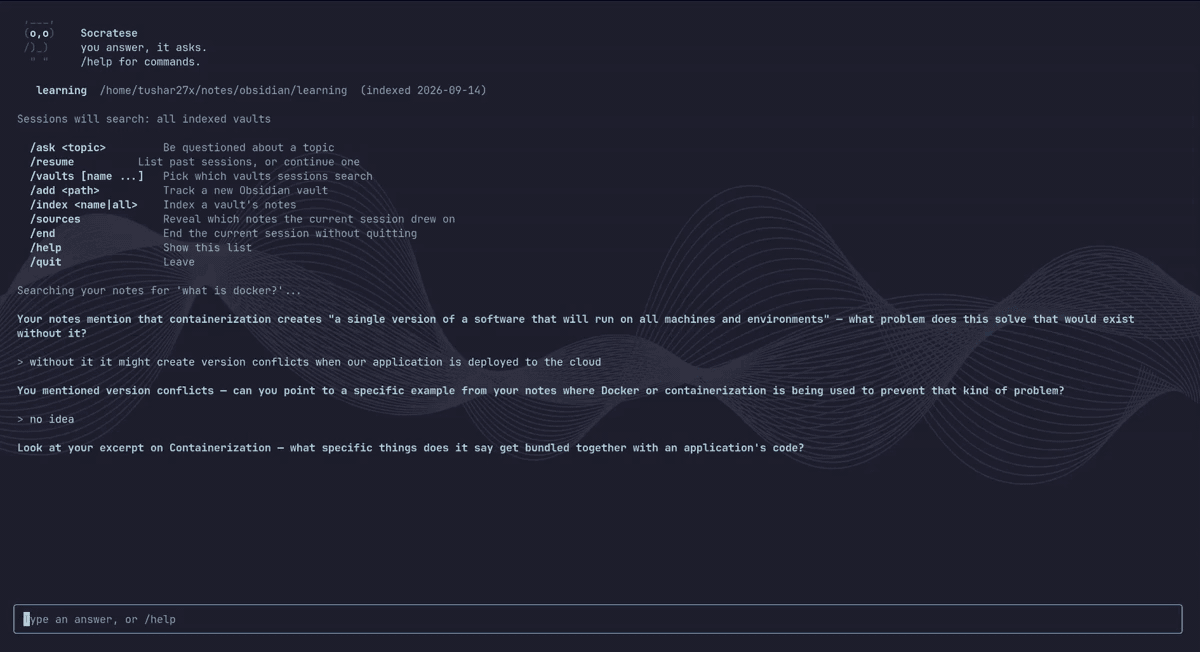1200x652 pixels.
Task: Click the vault path /home/tushar27x/notes/obsidian/learning
Action: click(x=224, y=90)
